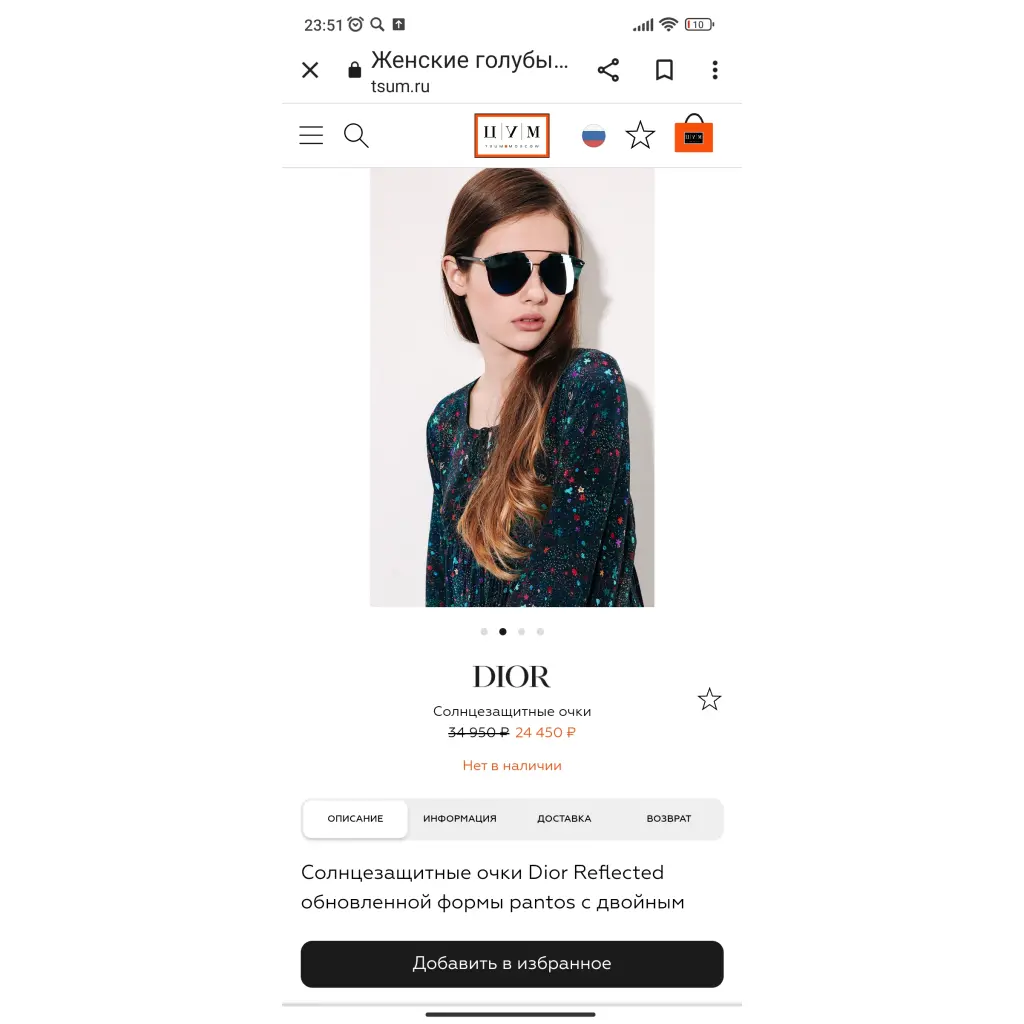This screenshot has height=1024, width=1024.
Task: Go to the TSUM logo homepage
Action: pyautogui.click(x=512, y=136)
